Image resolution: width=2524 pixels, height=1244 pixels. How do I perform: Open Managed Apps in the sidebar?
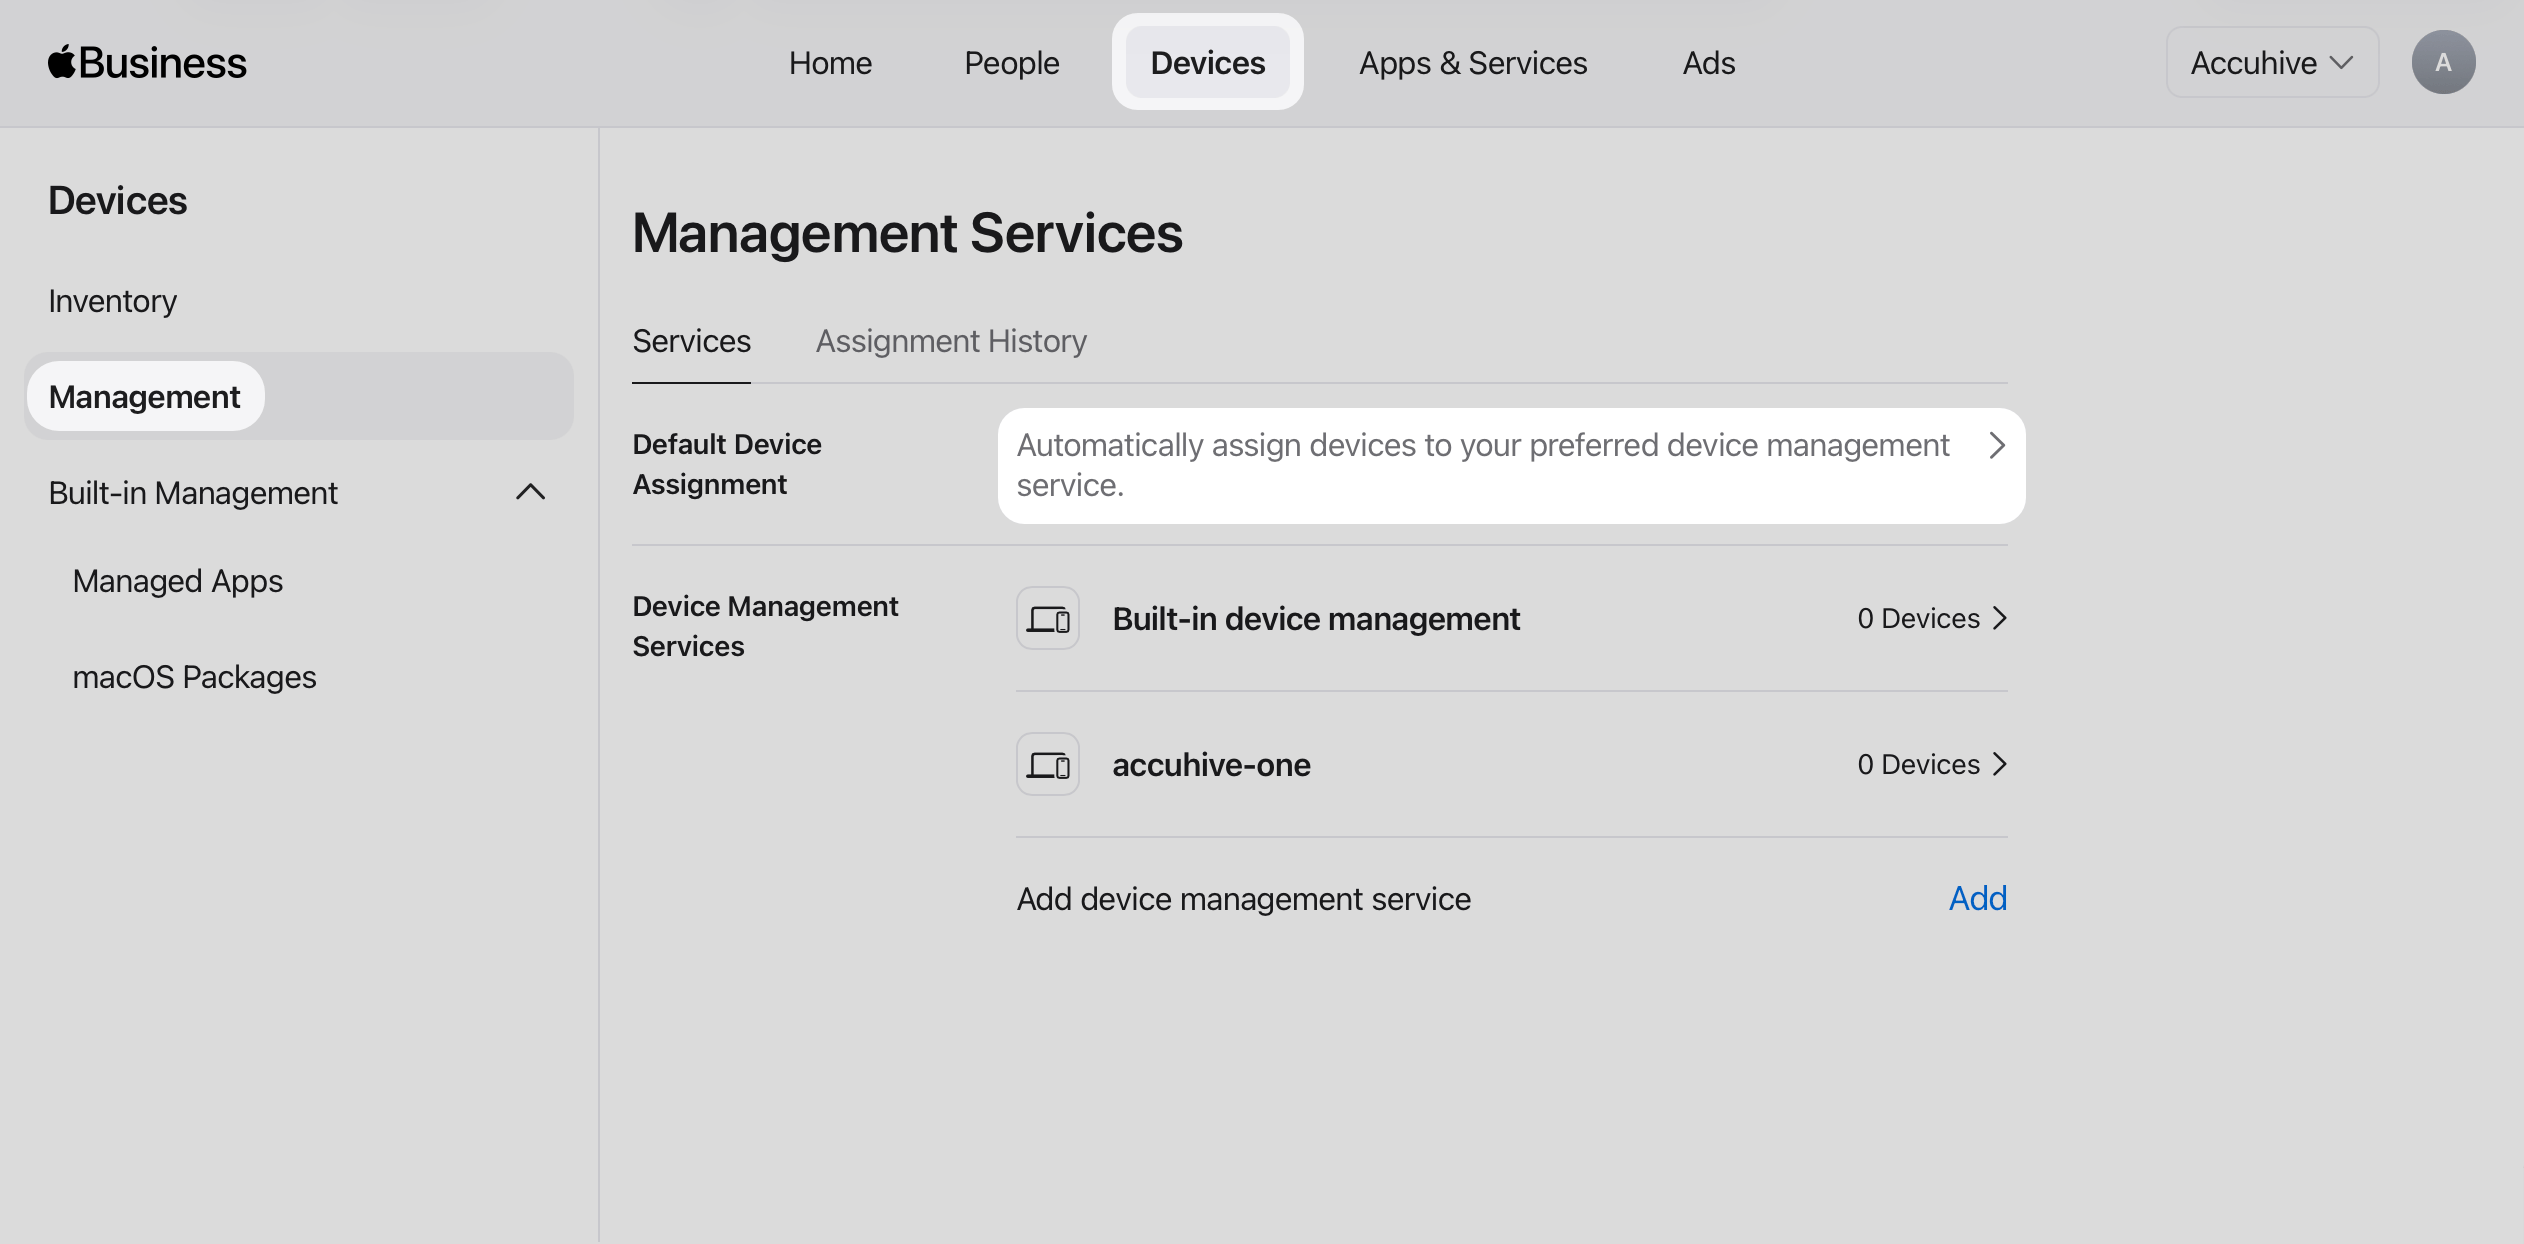[178, 581]
